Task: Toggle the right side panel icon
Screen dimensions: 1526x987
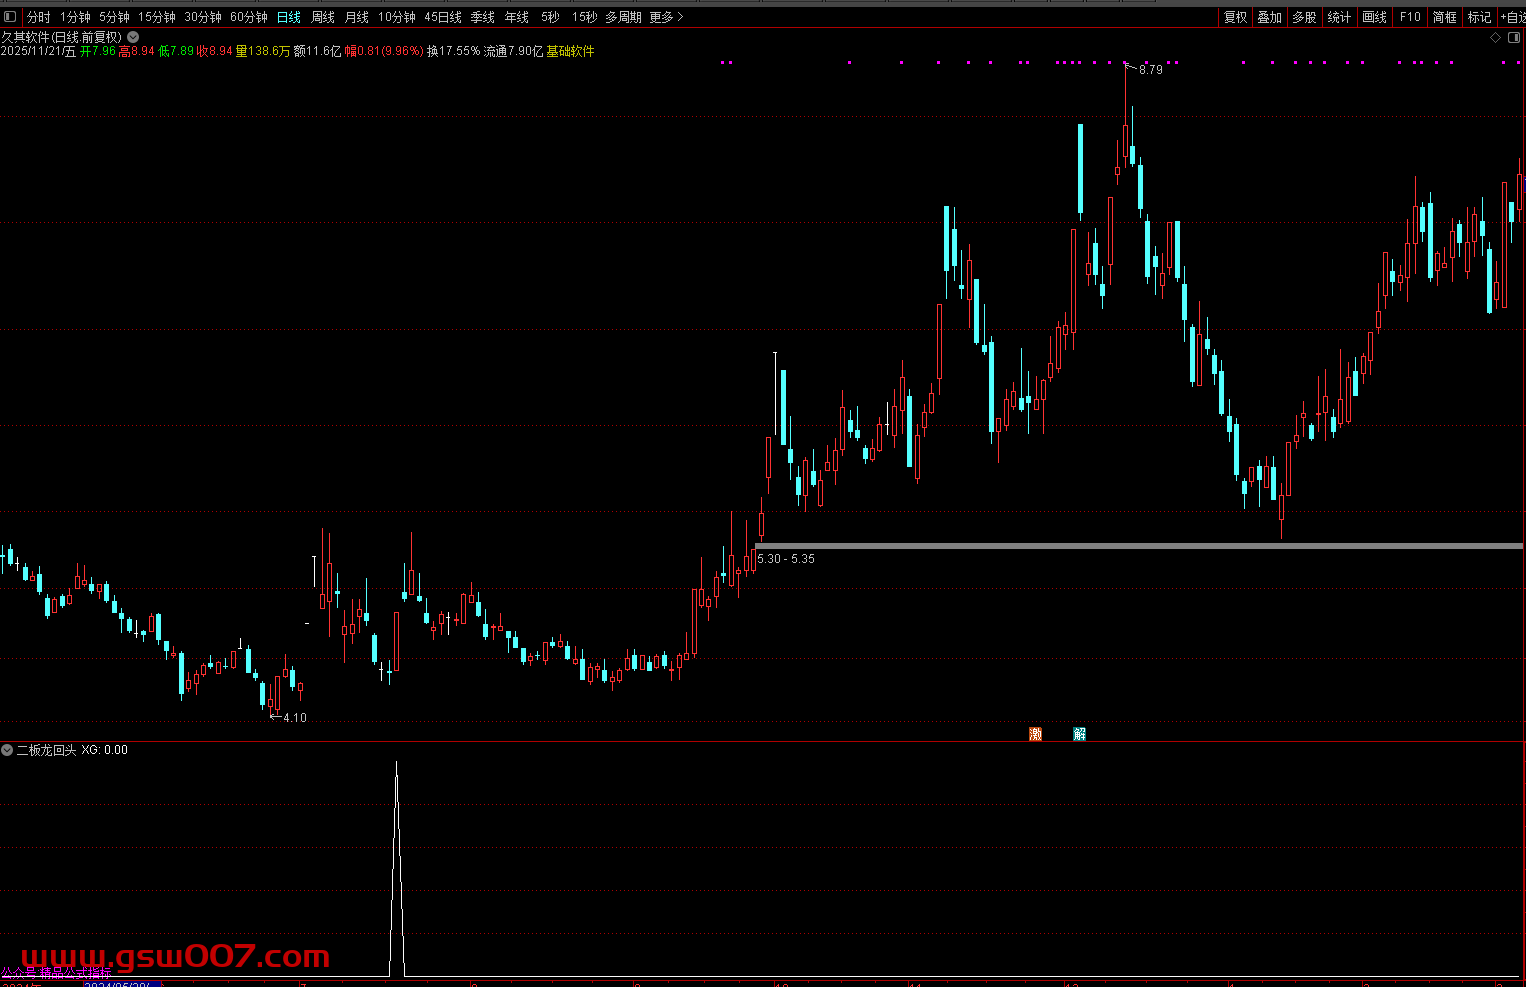Action: [1513, 38]
